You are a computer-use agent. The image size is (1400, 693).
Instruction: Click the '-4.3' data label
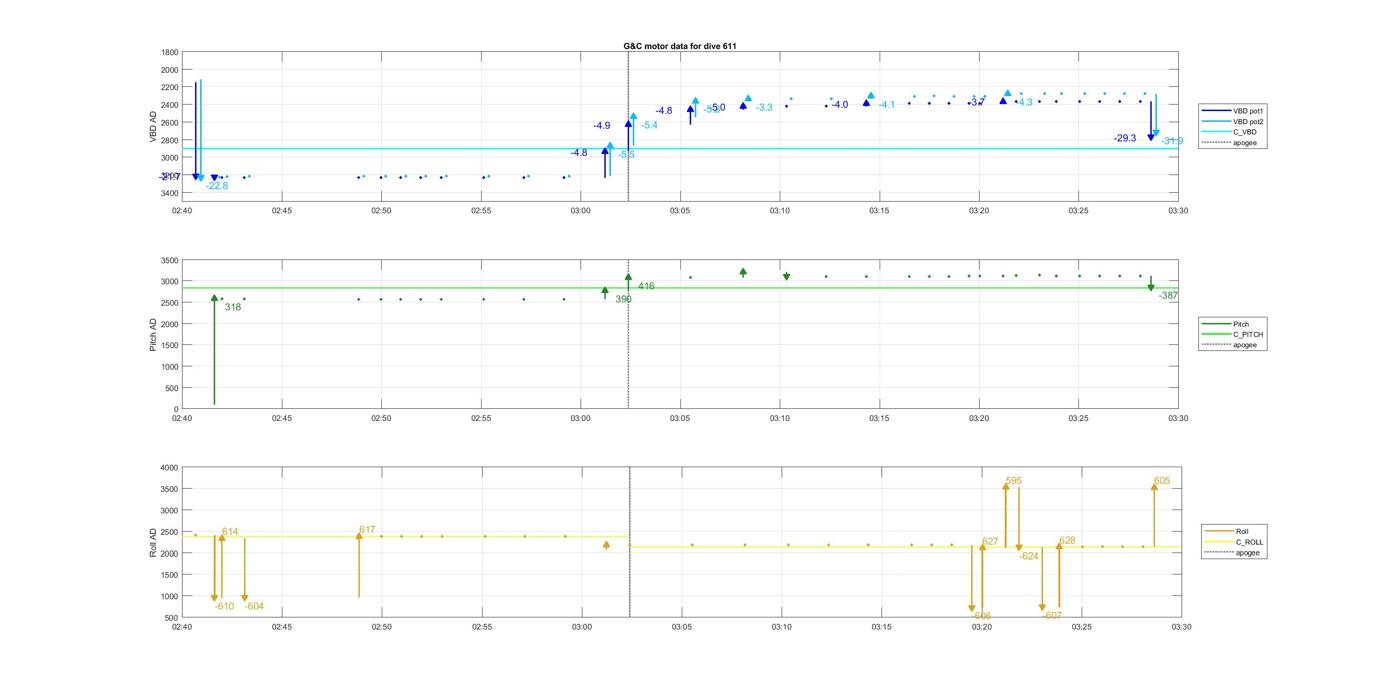pyautogui.click(x=1025, y=103)
